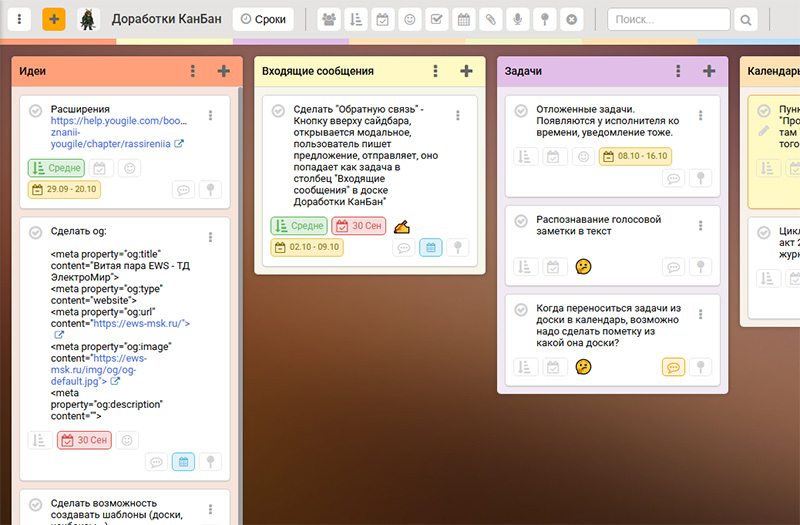Toggle the microphone voice filter in toolbar

[x=518, y=19]
